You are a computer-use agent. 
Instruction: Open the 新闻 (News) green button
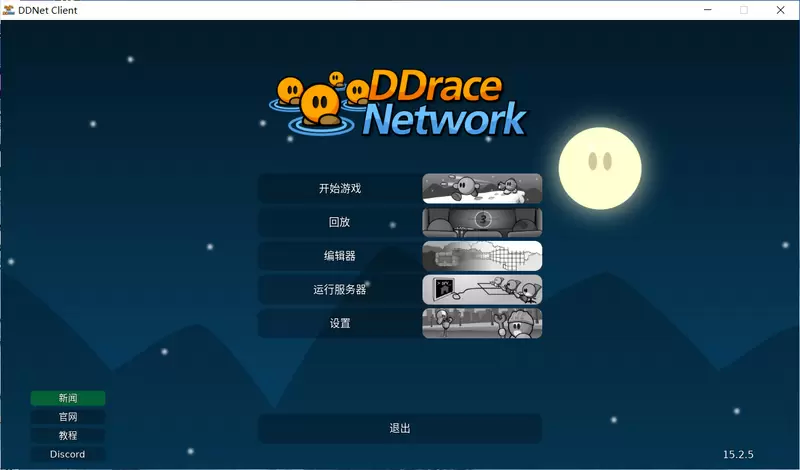tap(68, 398)
